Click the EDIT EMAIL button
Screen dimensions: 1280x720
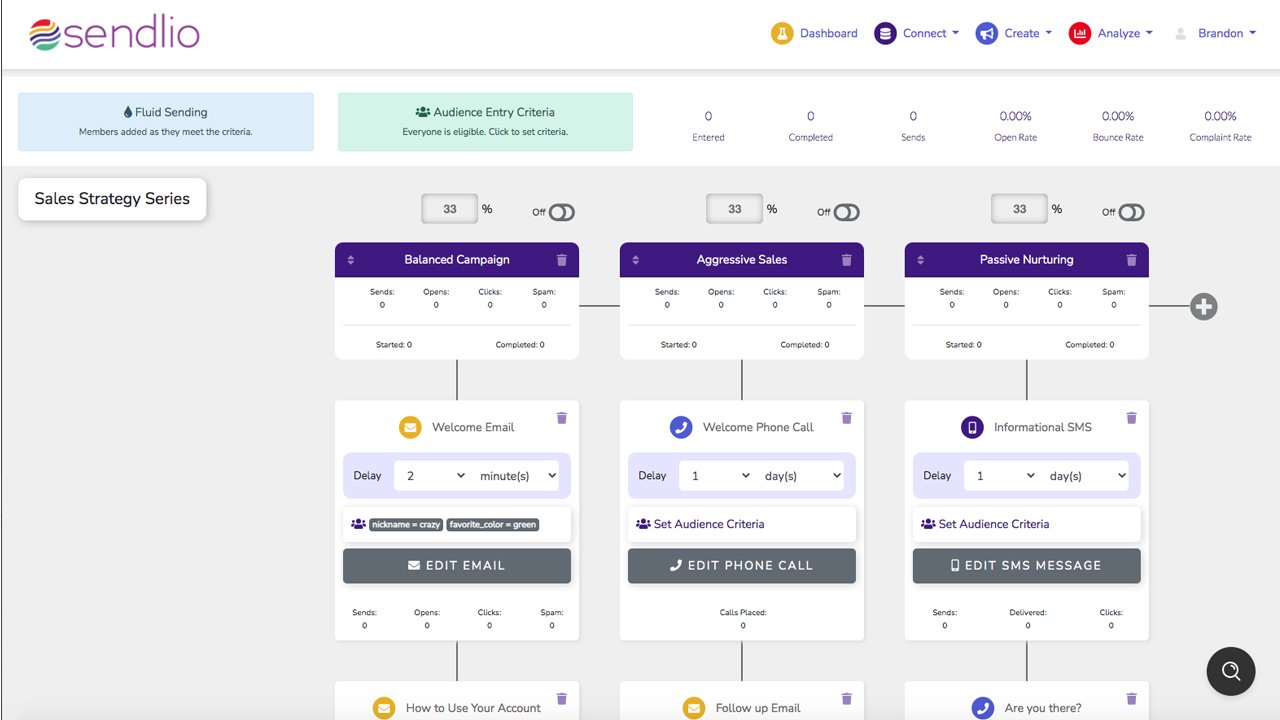click(x=457, y=566)
